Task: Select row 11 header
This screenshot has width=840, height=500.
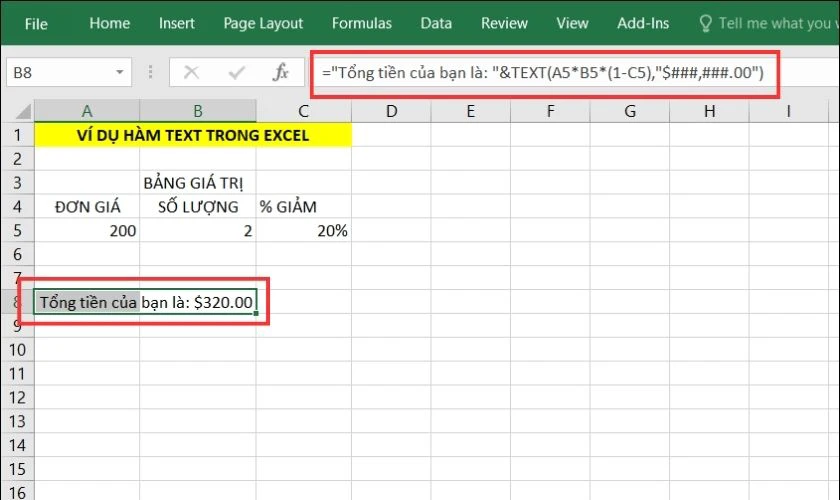Action: [18, 374]
